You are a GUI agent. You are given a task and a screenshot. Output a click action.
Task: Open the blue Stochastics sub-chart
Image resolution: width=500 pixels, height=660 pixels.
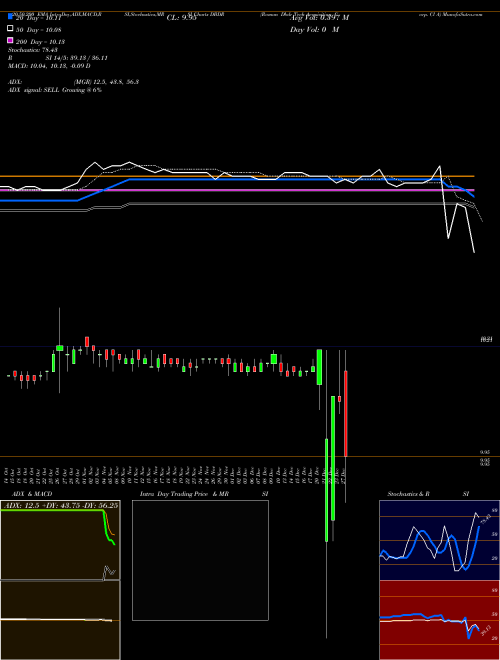click(x=439, y=540)
